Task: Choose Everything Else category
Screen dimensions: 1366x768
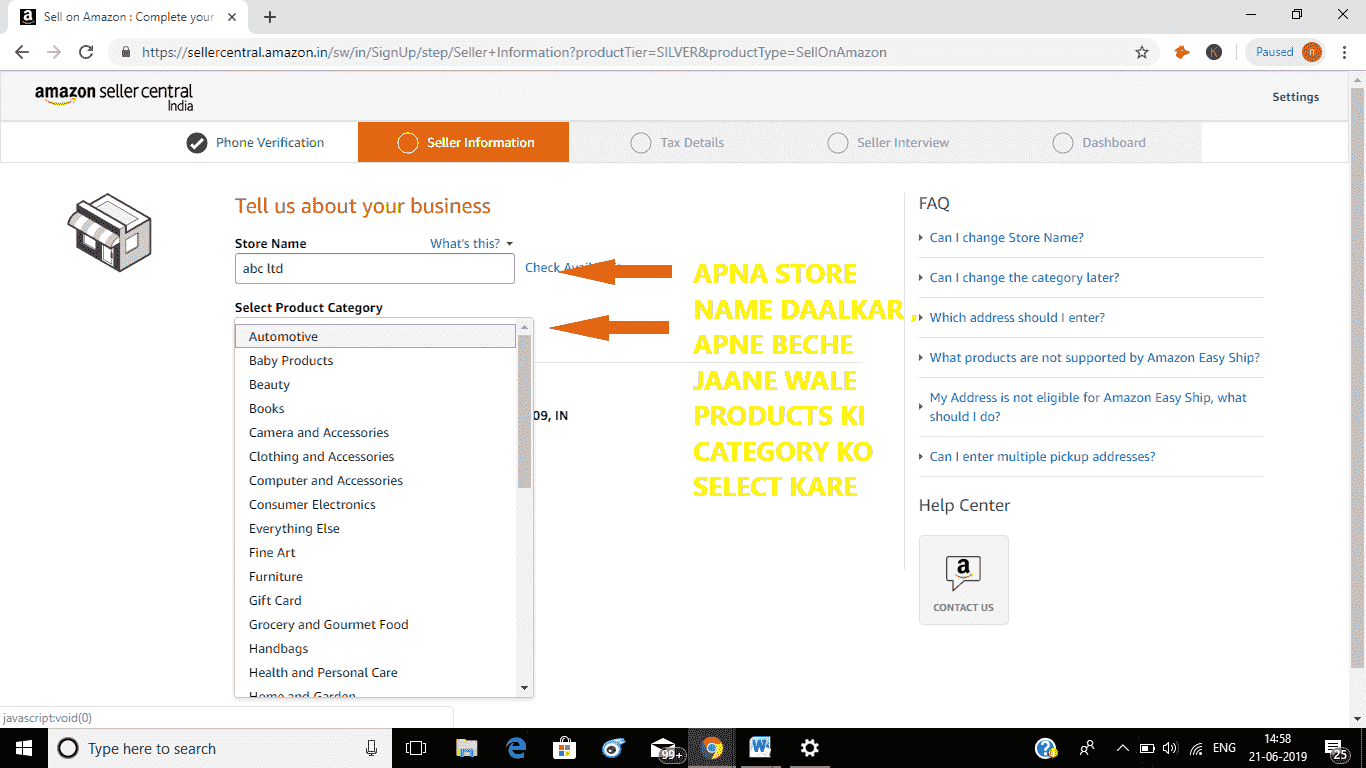Action: [x=375, y=529]
